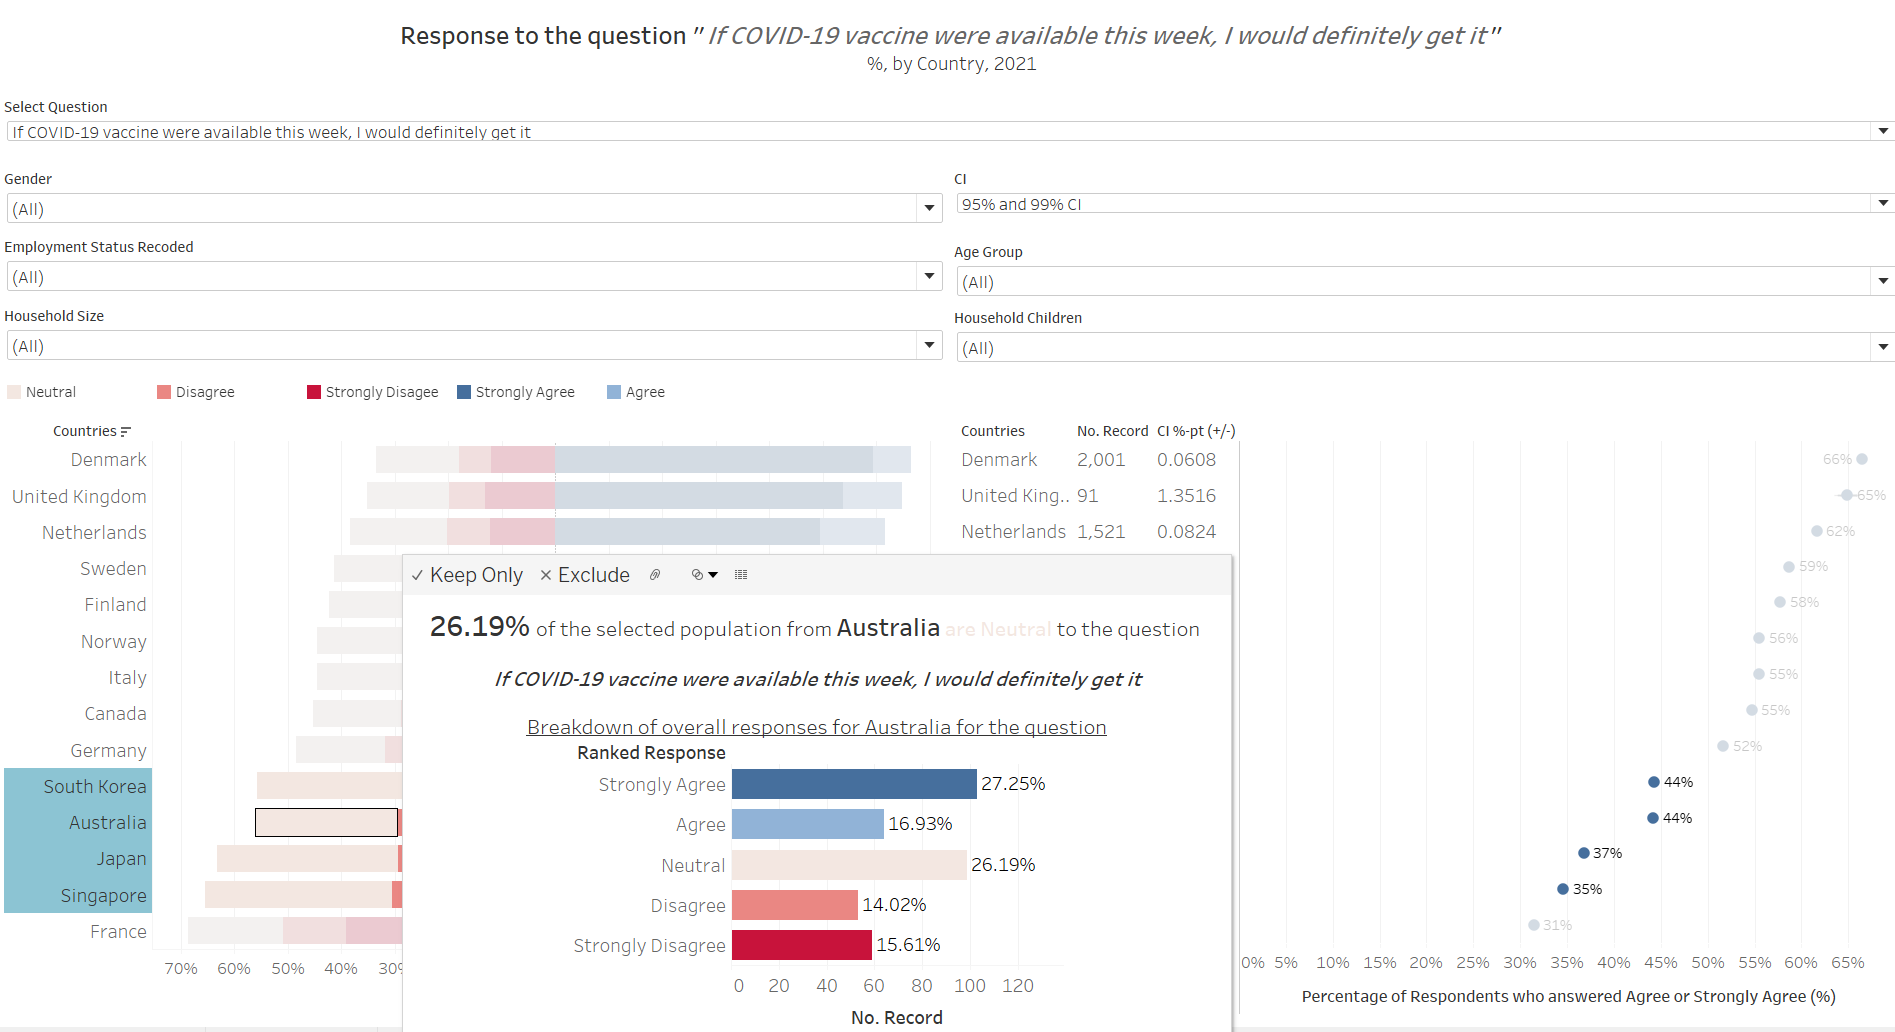Click the group members paperclip icon
The image size is (1895, 1032).
click(x=655, y=575)
